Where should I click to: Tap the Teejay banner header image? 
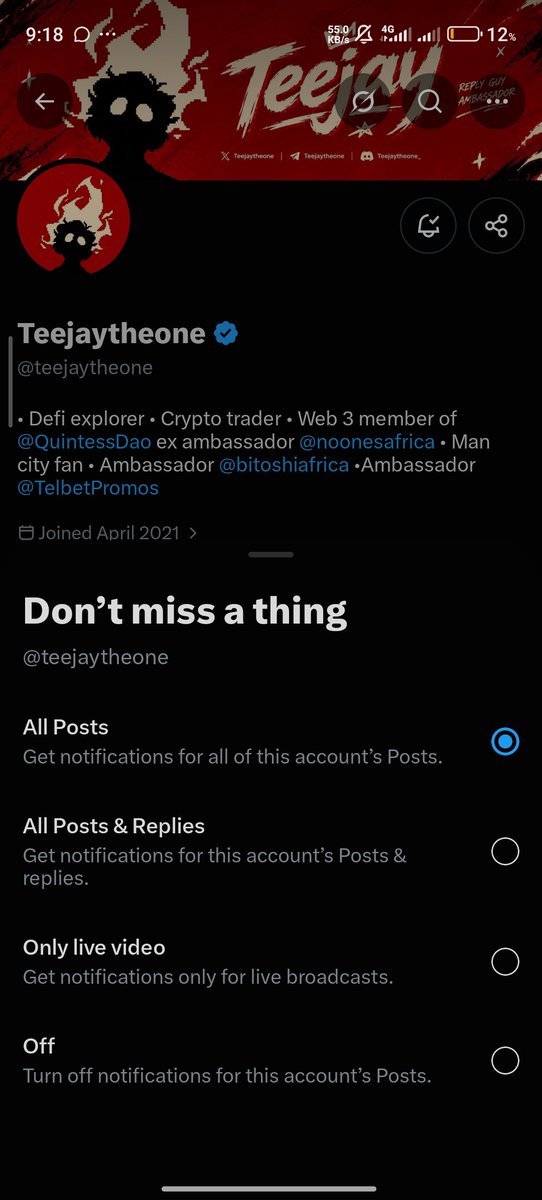(271, 90)
